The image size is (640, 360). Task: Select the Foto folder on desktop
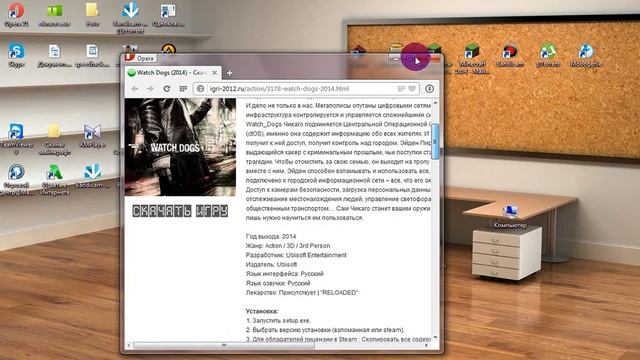coord(92,14)
